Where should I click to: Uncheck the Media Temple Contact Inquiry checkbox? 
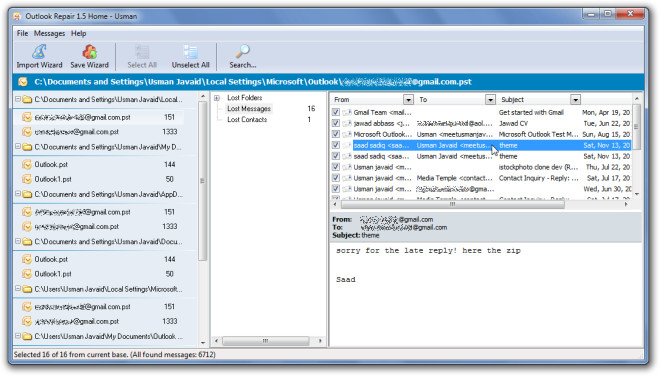(x=335, y=178)
